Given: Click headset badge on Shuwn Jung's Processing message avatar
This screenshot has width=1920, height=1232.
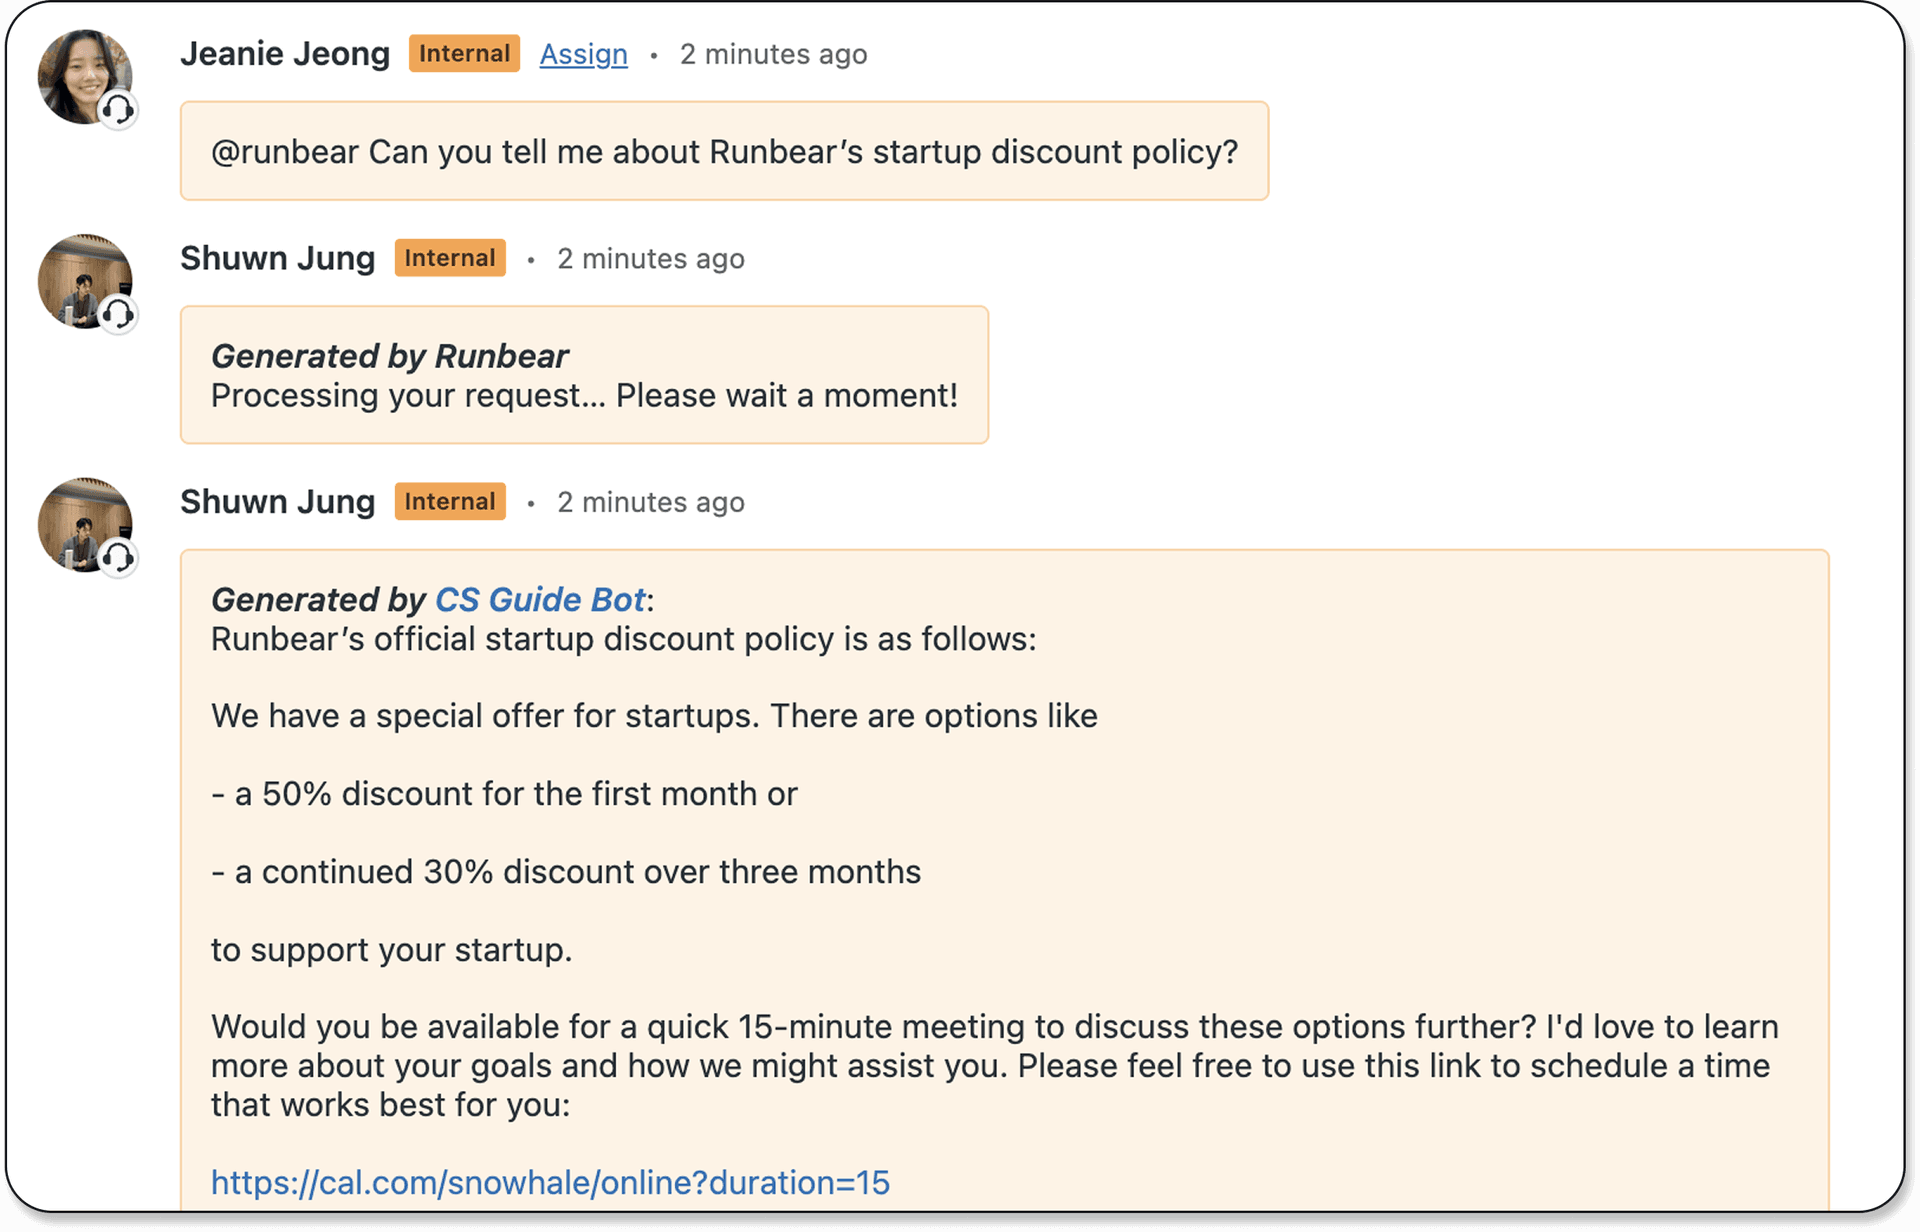Looking at the screenshot, I should tap(118, 314).
